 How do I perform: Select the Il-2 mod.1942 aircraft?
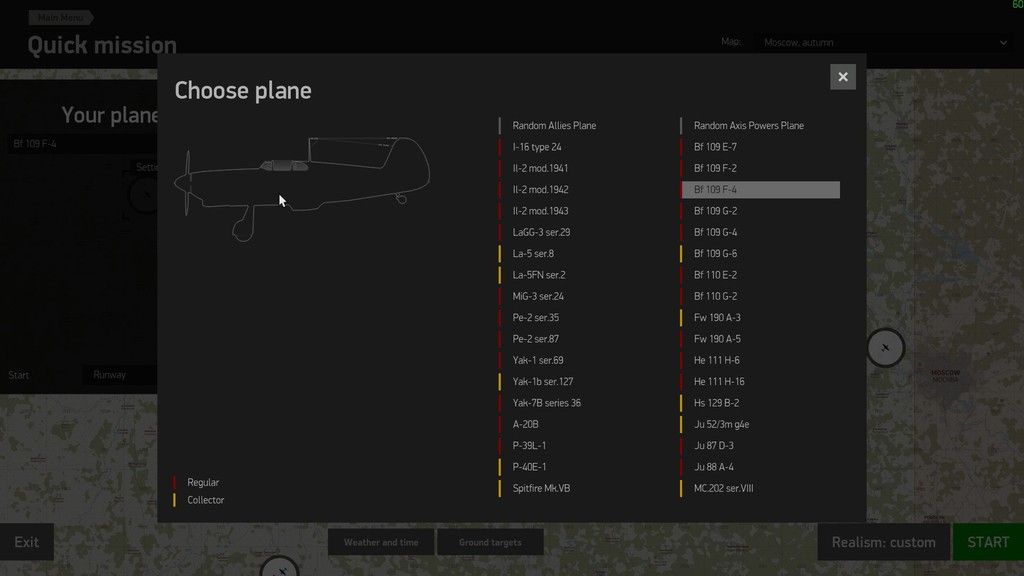540,190
